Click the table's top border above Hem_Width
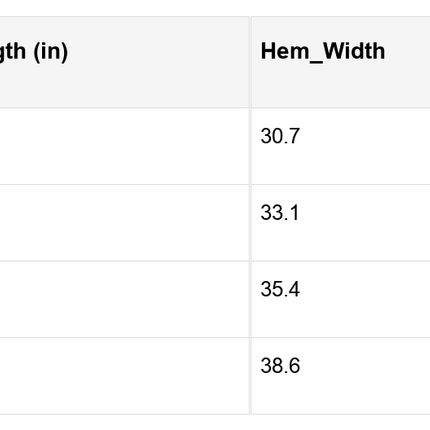This screenshot has height=430, width=430. pos(341,16)
